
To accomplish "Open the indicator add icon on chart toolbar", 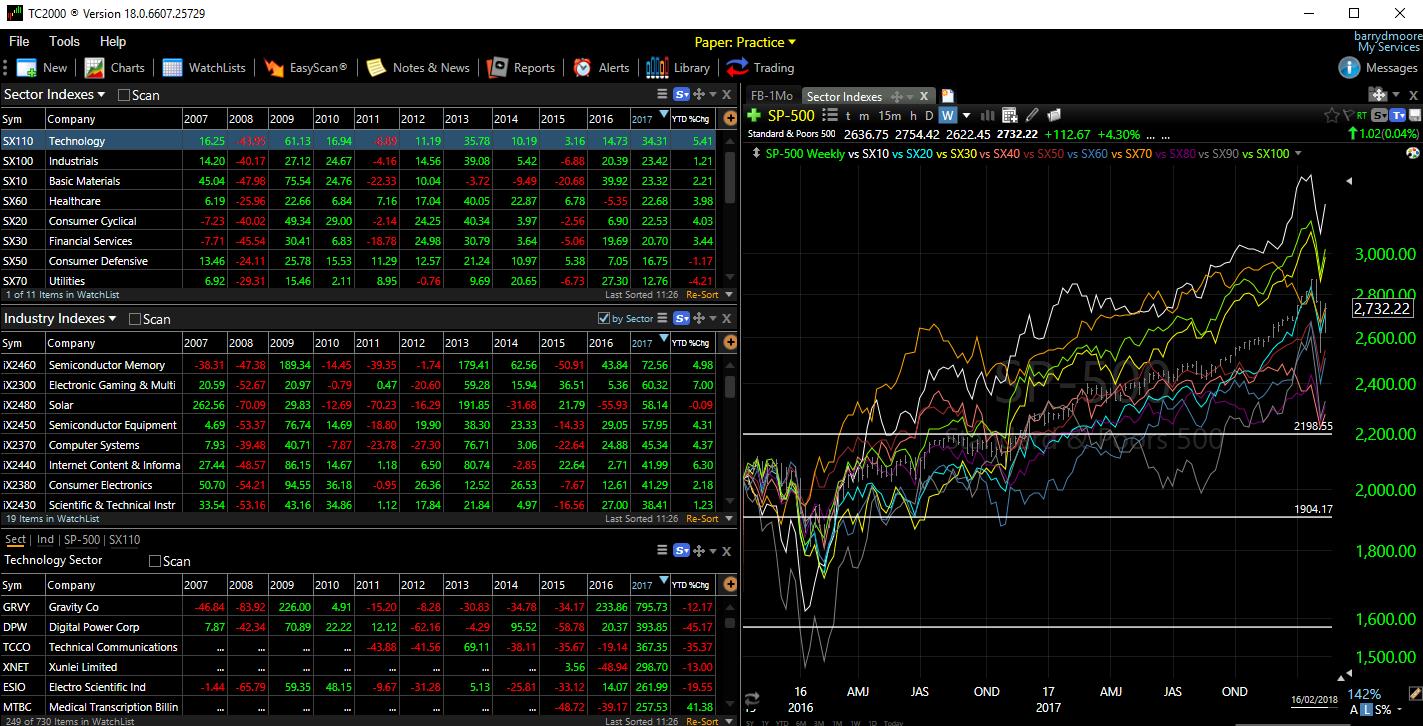I will tap(1010, 116).
